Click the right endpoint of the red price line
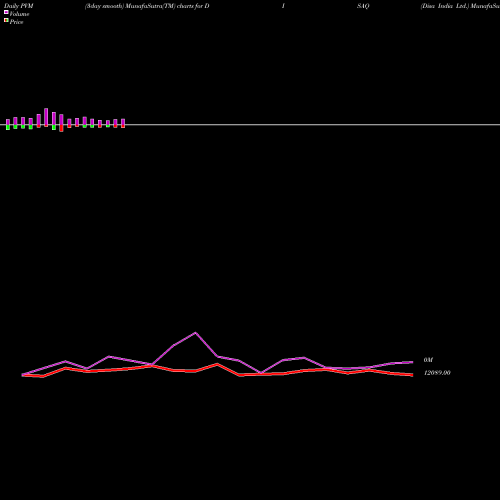Viewport: 500px width, 500px height. point(412,375)
